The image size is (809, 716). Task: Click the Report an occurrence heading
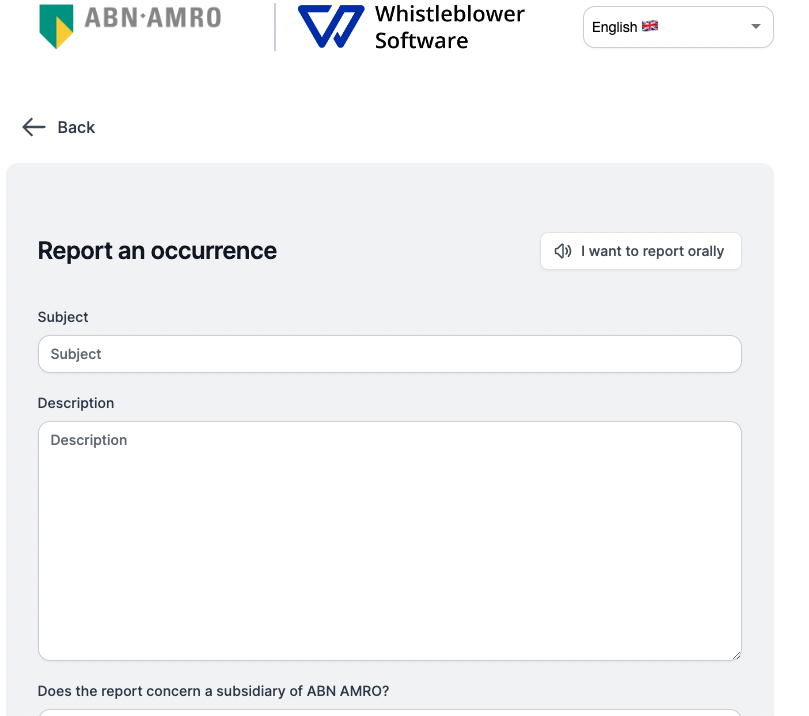click(157, 251)
